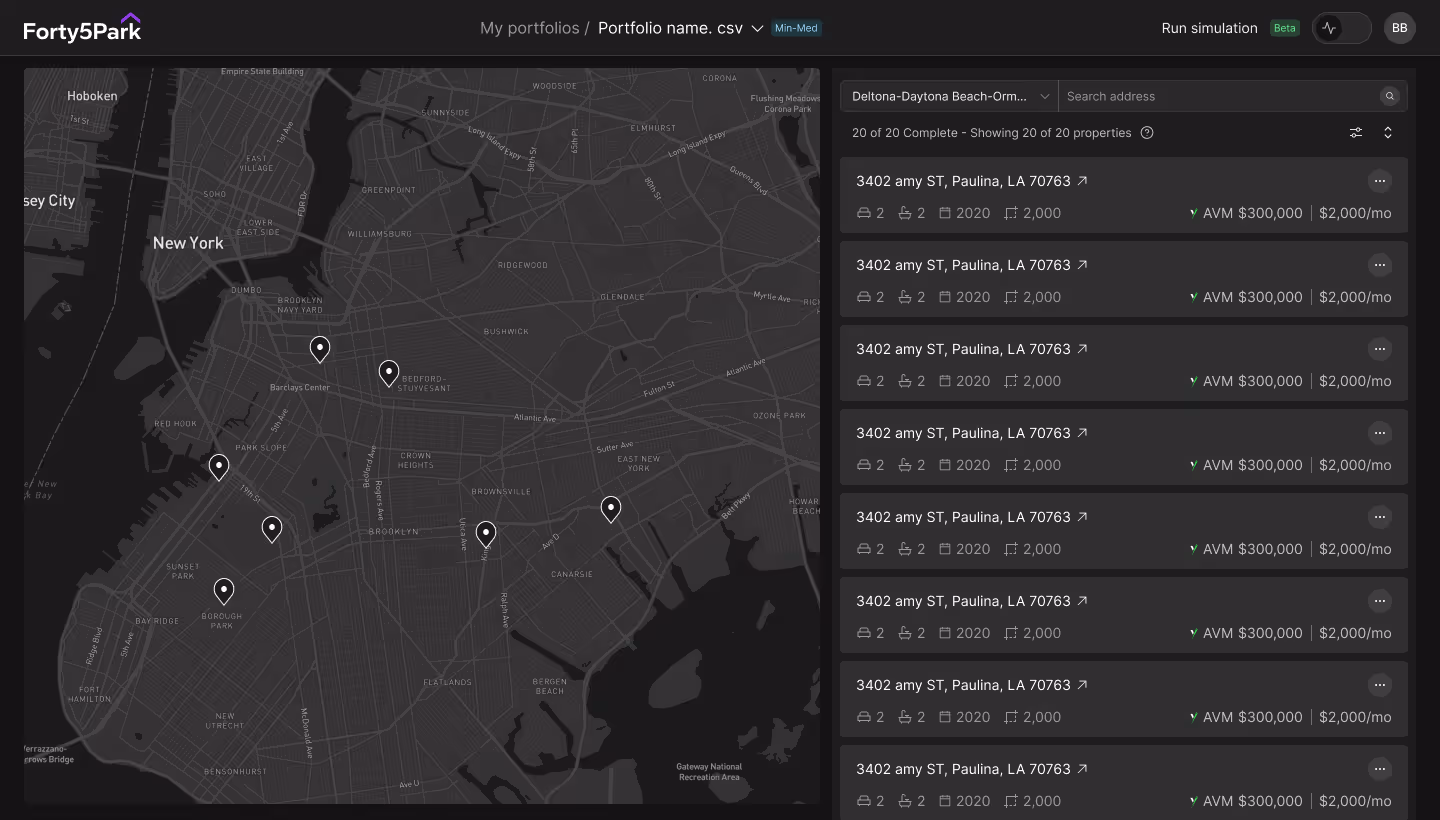Screen dimensions: 1440x820
Task: Click the bed icon on the first property card
Action: click(862, 213)
